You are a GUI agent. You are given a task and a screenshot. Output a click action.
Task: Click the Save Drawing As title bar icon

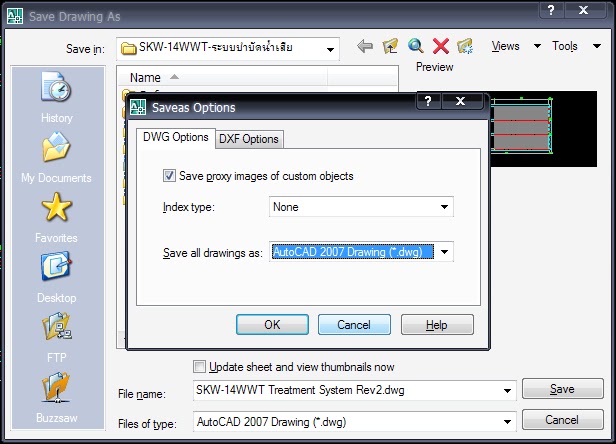pos(15,16)
